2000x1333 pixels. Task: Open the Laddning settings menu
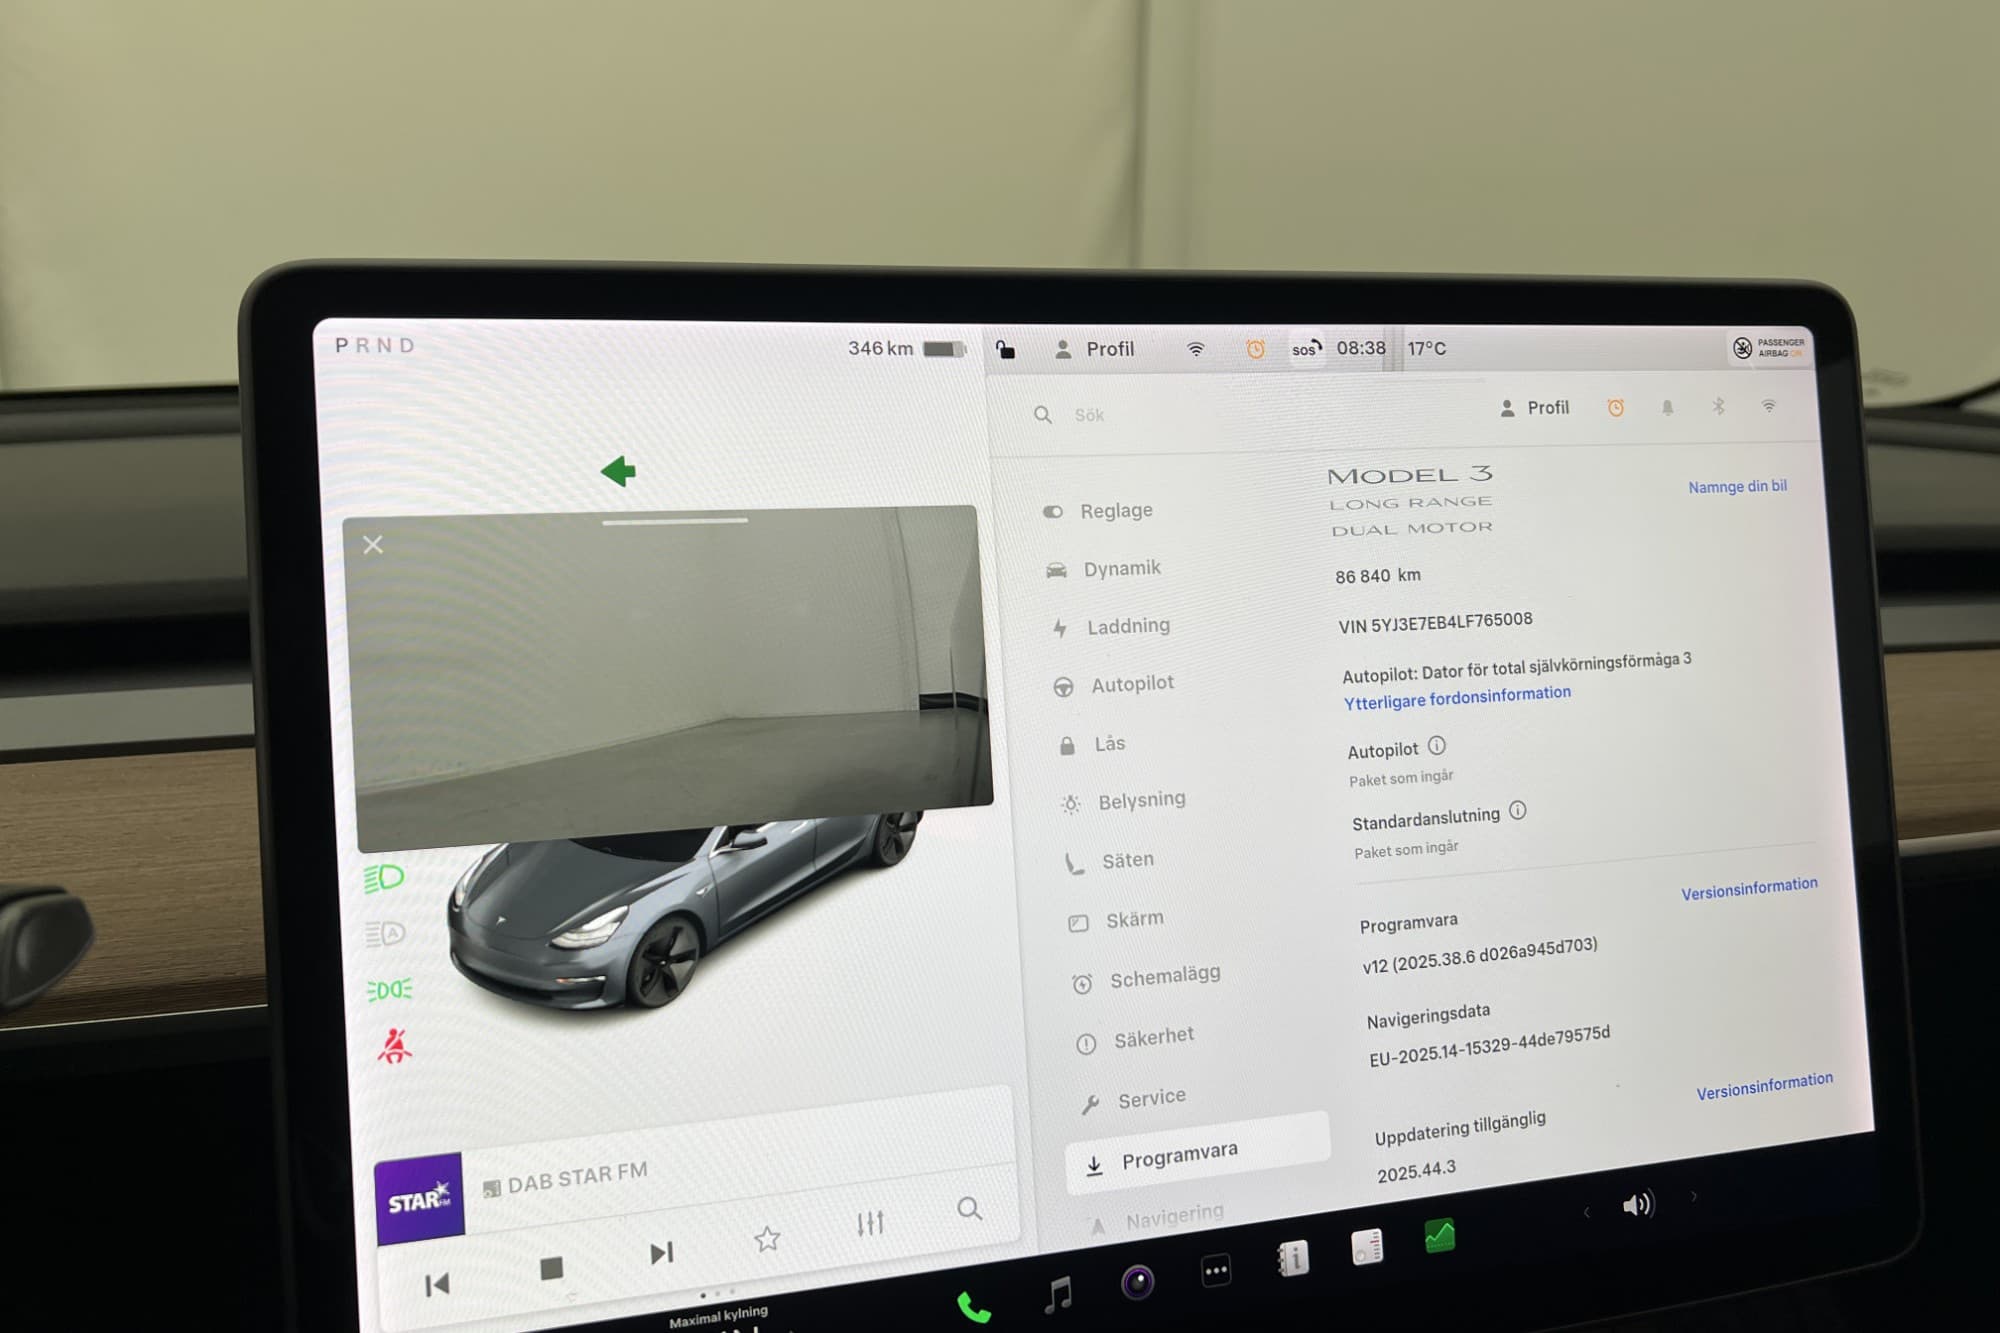tap(1127, 626)
